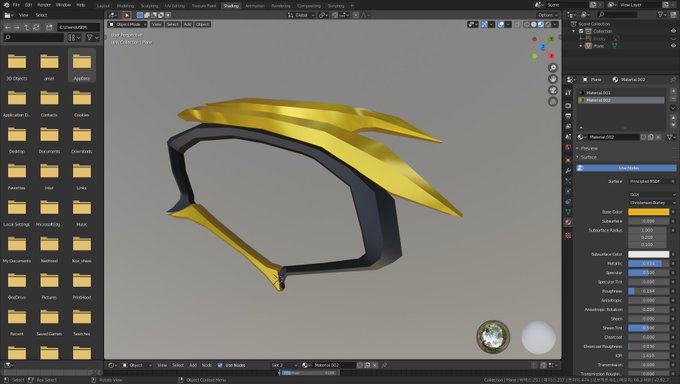
Task: Click the zoom magnifier icon in viewport
Action: (552, 68)
